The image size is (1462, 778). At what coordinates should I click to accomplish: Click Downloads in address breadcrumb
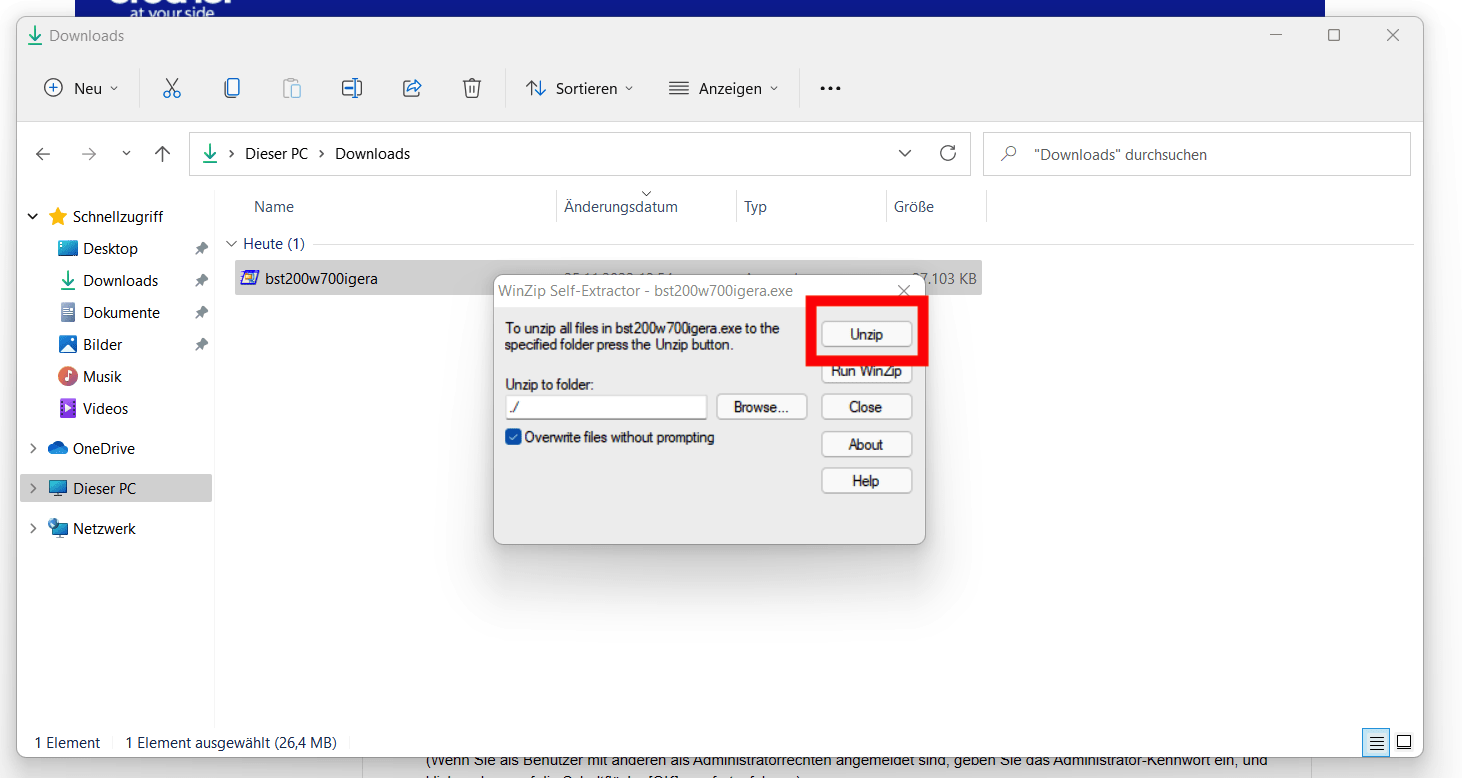click(372, 154)
